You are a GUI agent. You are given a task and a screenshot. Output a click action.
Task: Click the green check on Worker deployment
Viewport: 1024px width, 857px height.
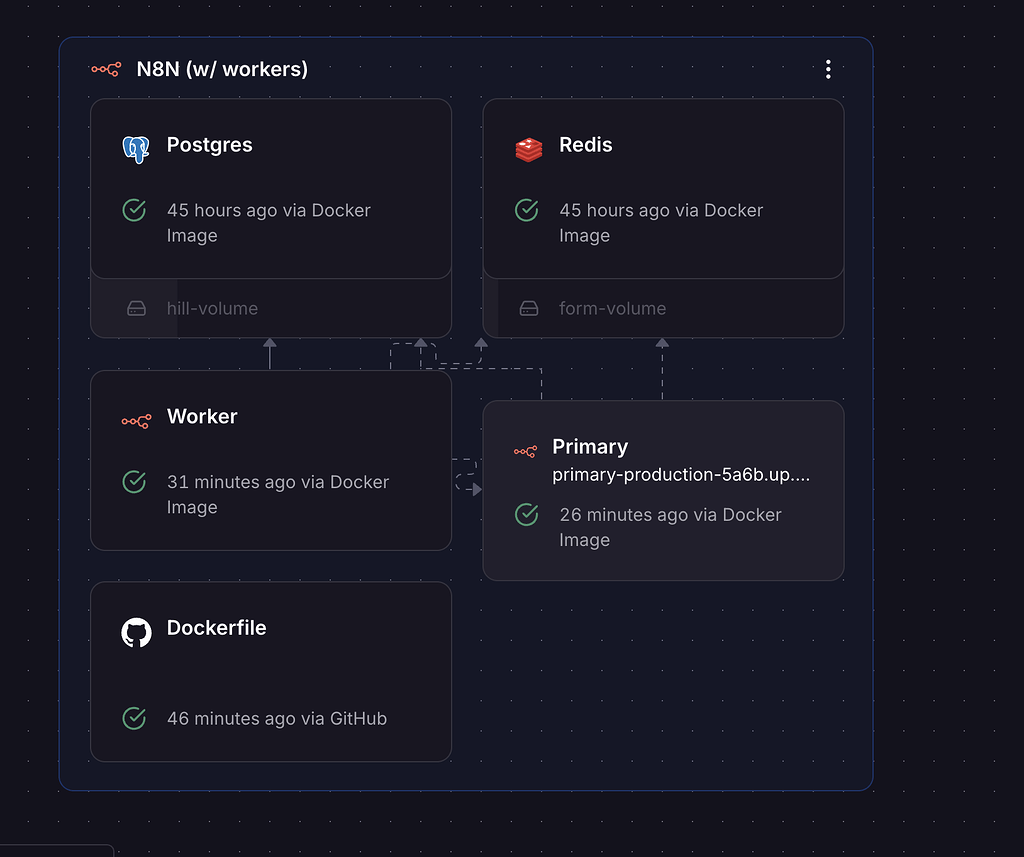point(134,482)
